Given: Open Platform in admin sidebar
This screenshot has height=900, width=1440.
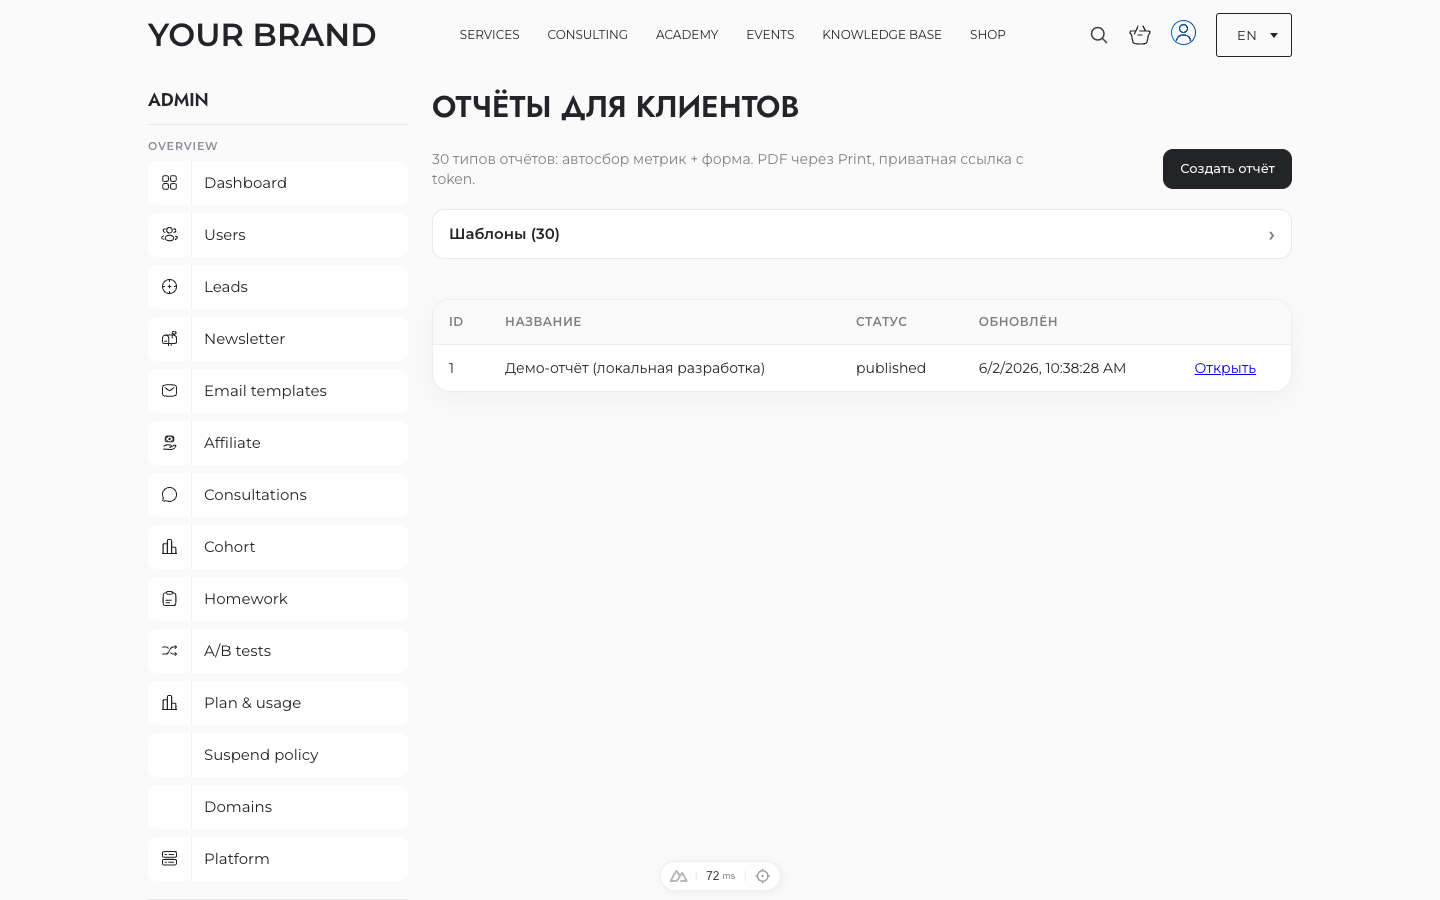Looking at the screenshot, I should click(x=278, y=859).
